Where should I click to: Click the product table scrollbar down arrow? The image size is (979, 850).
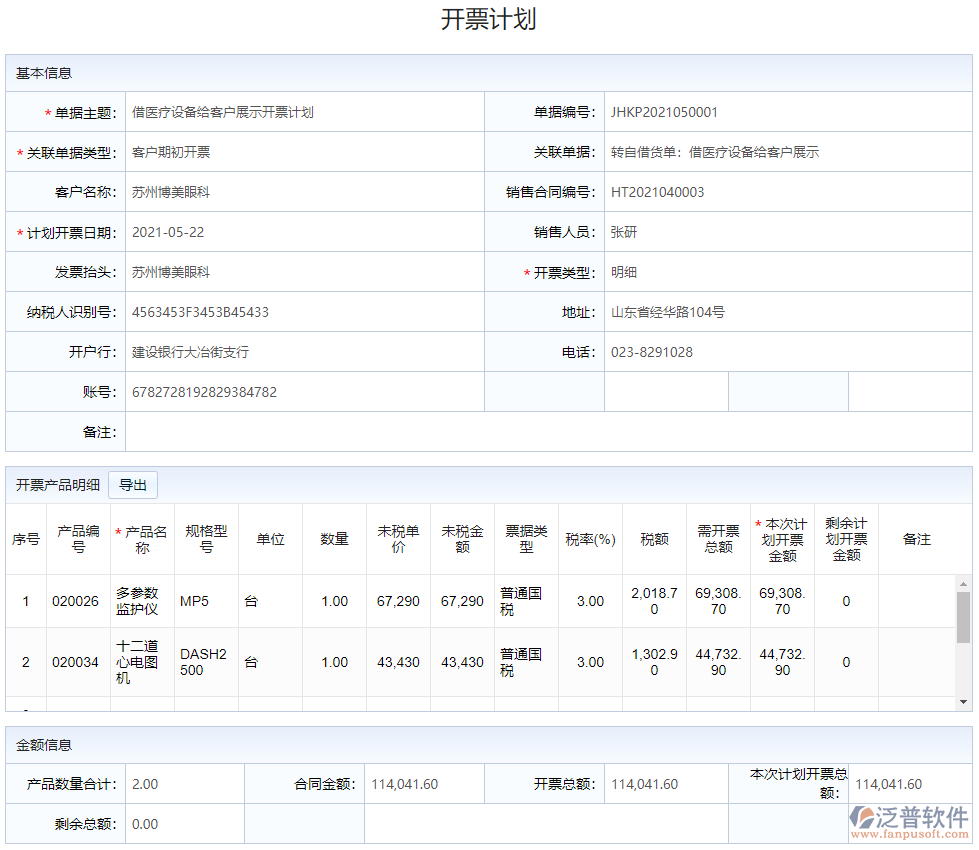tap(963, 702)
